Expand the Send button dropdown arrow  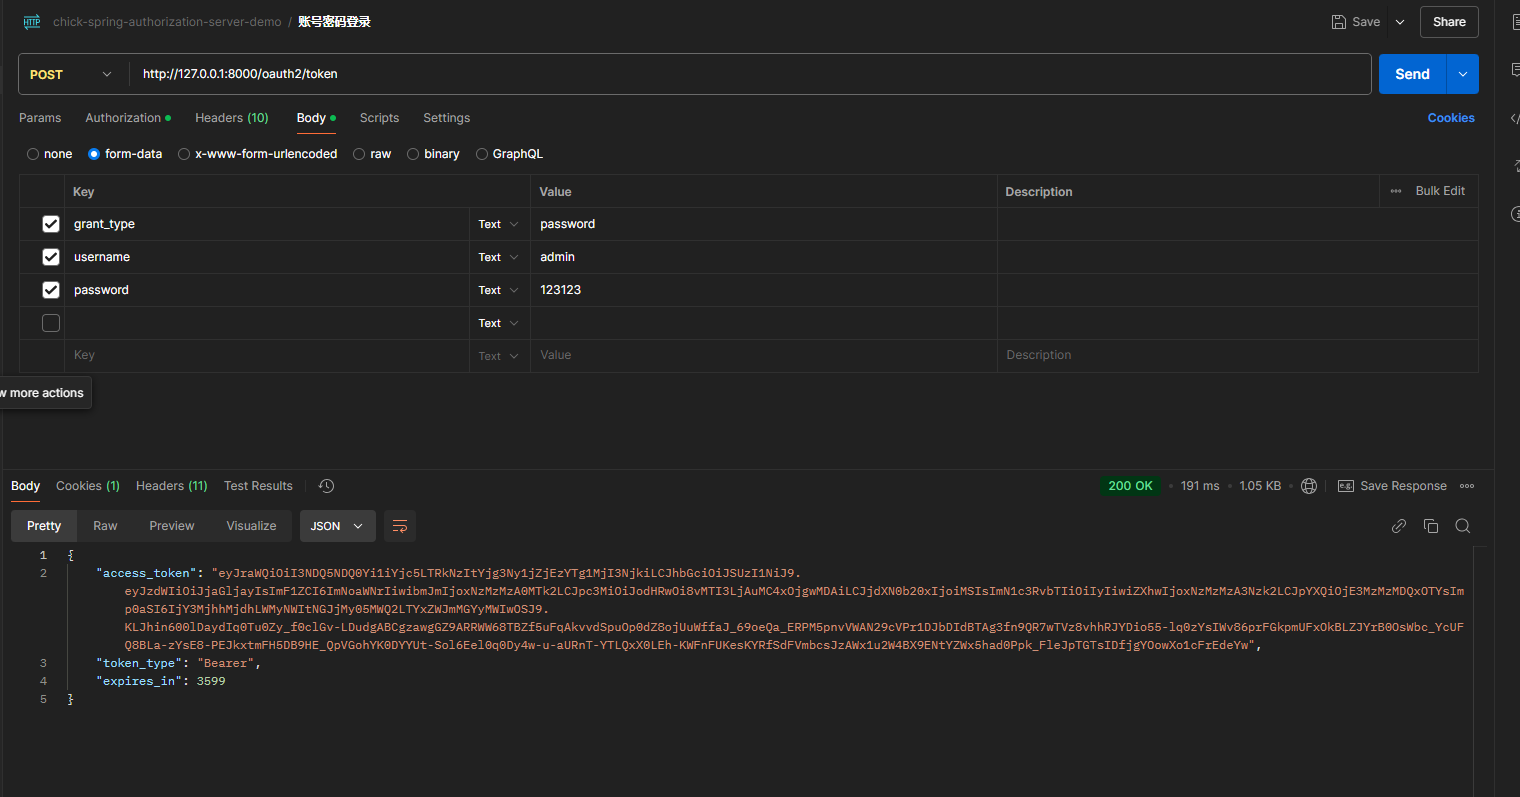click(x=1463, y=74)
